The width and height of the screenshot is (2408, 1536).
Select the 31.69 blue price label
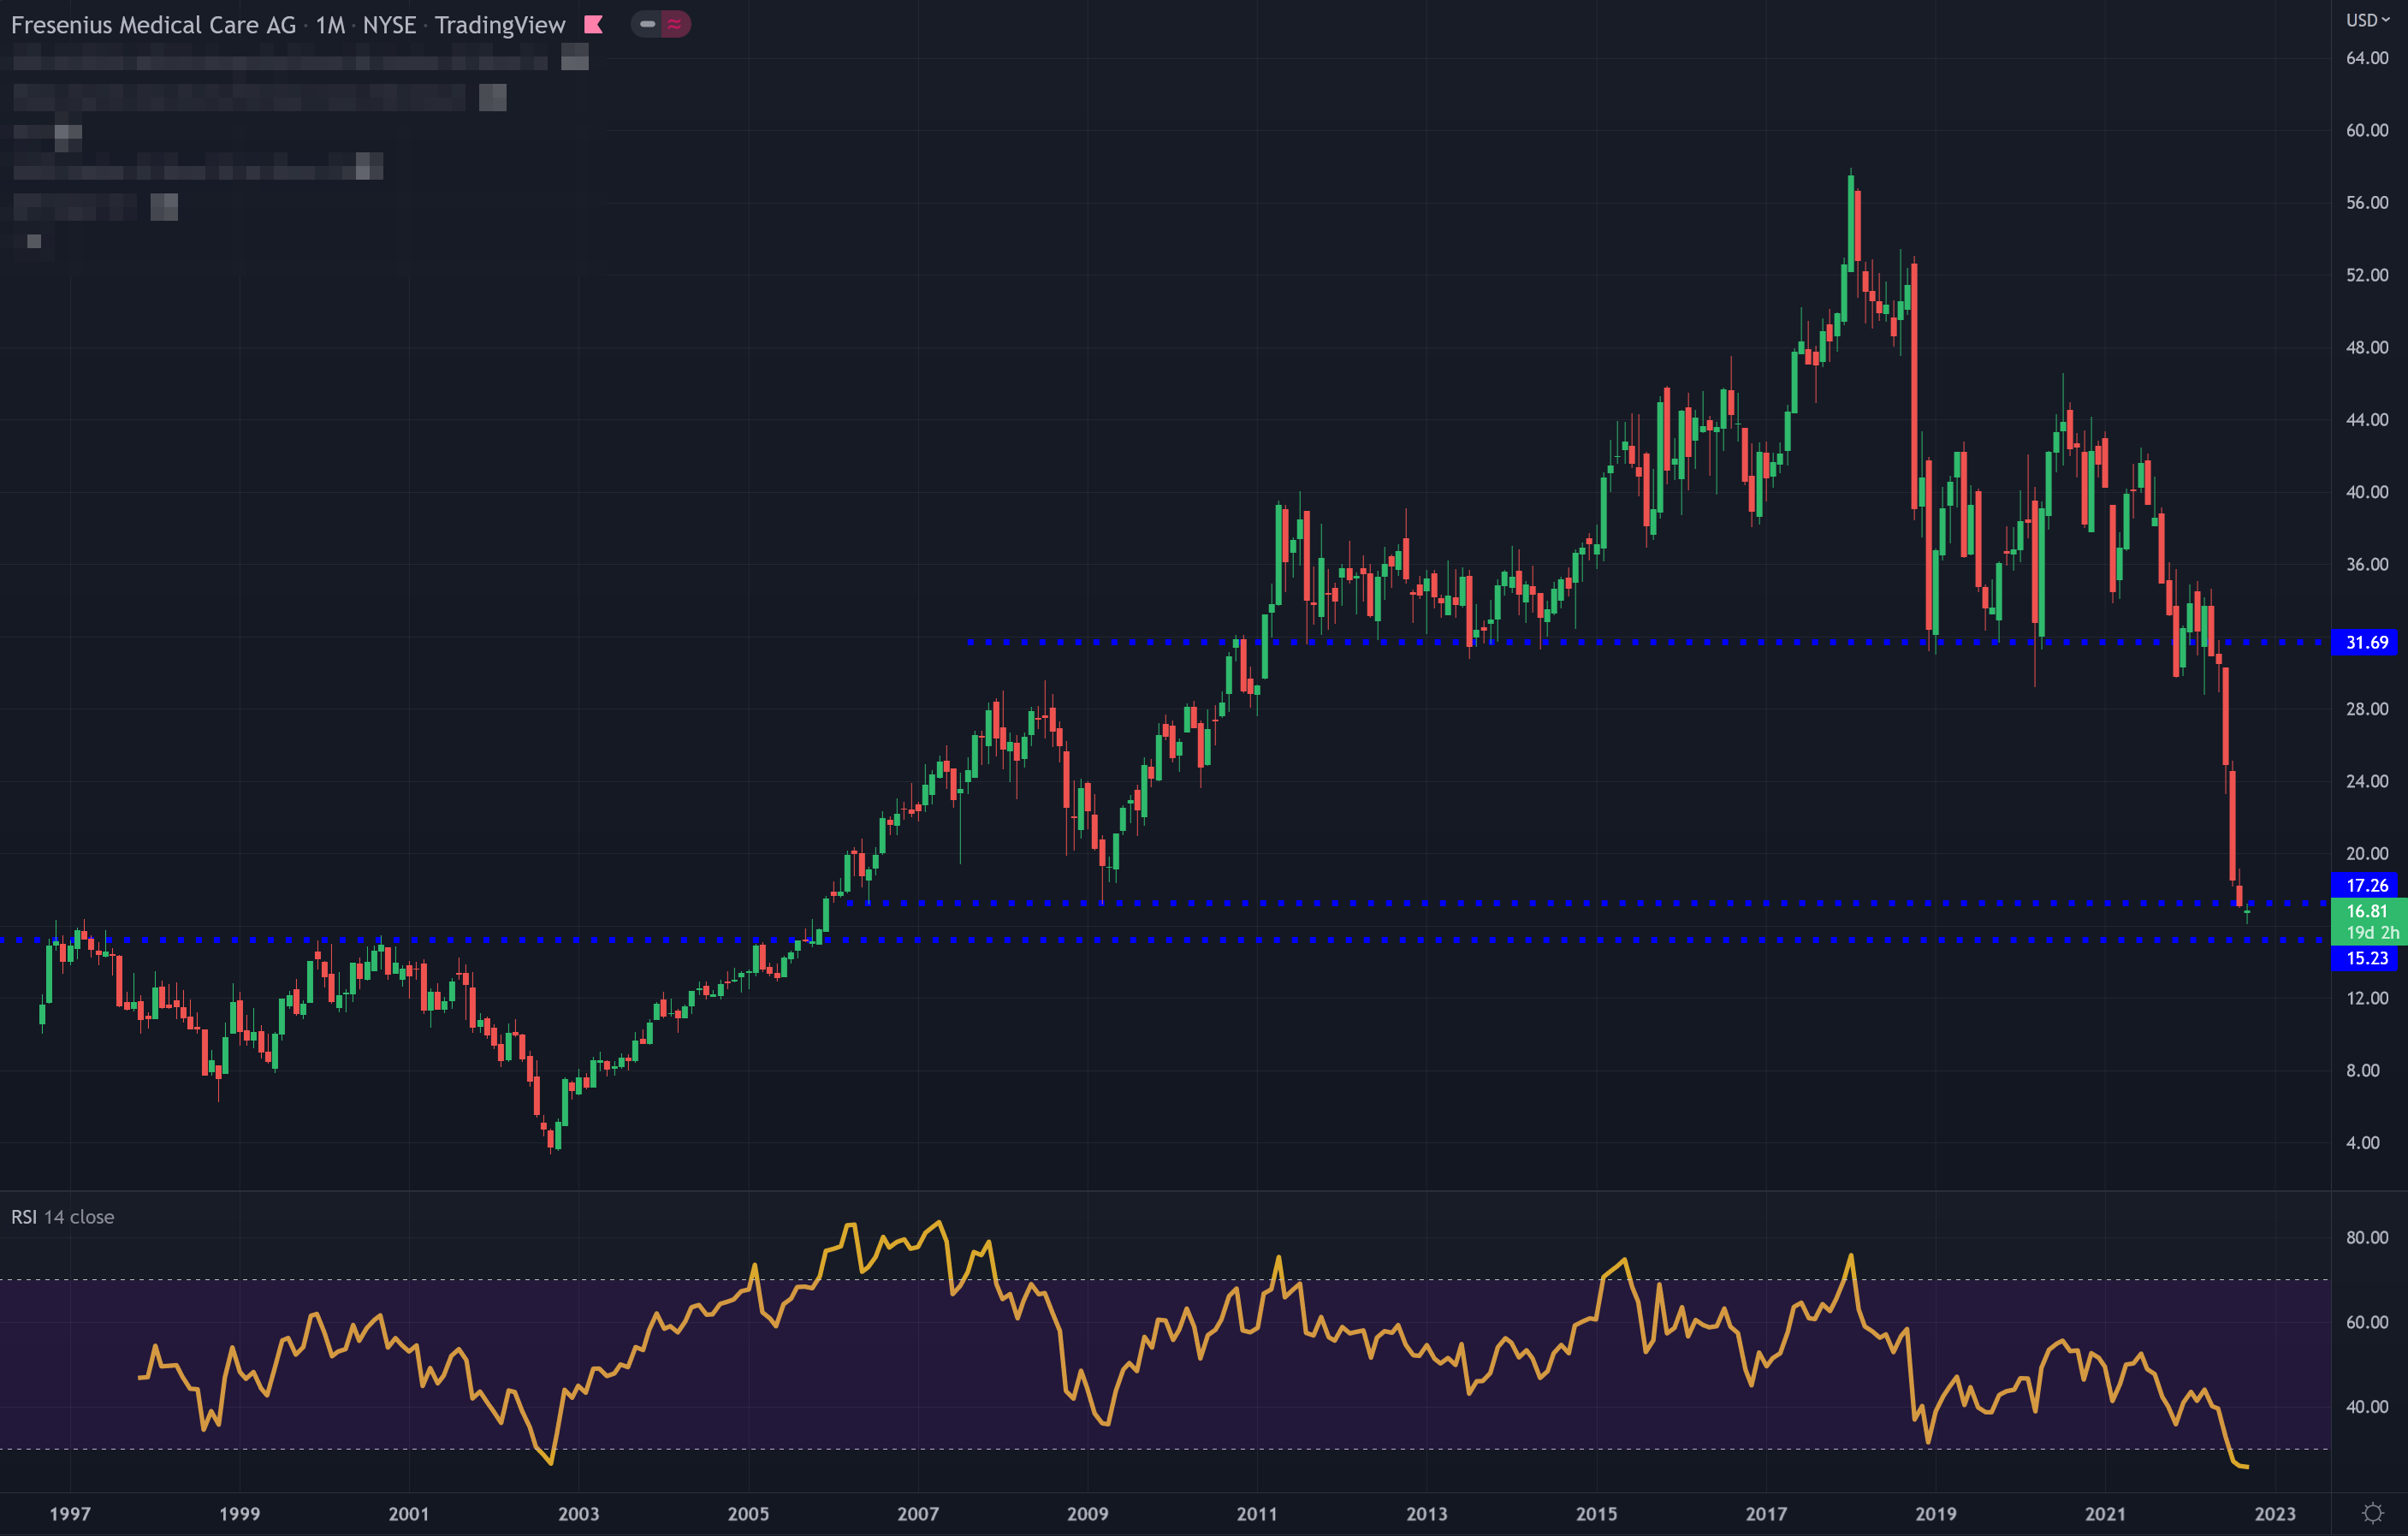(x=2366, y=642)
